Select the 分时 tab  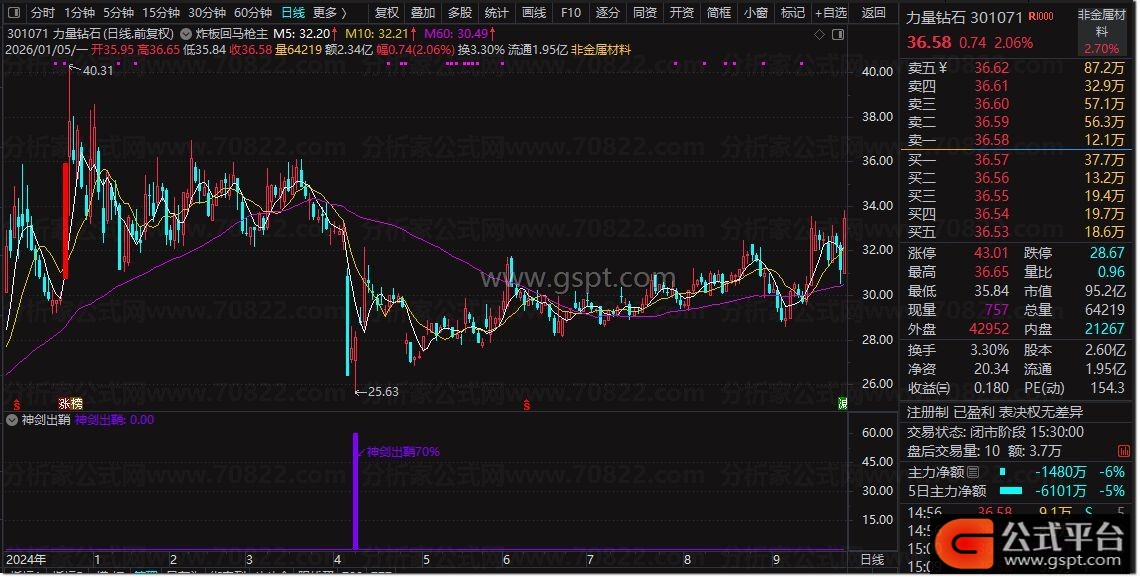42,13
